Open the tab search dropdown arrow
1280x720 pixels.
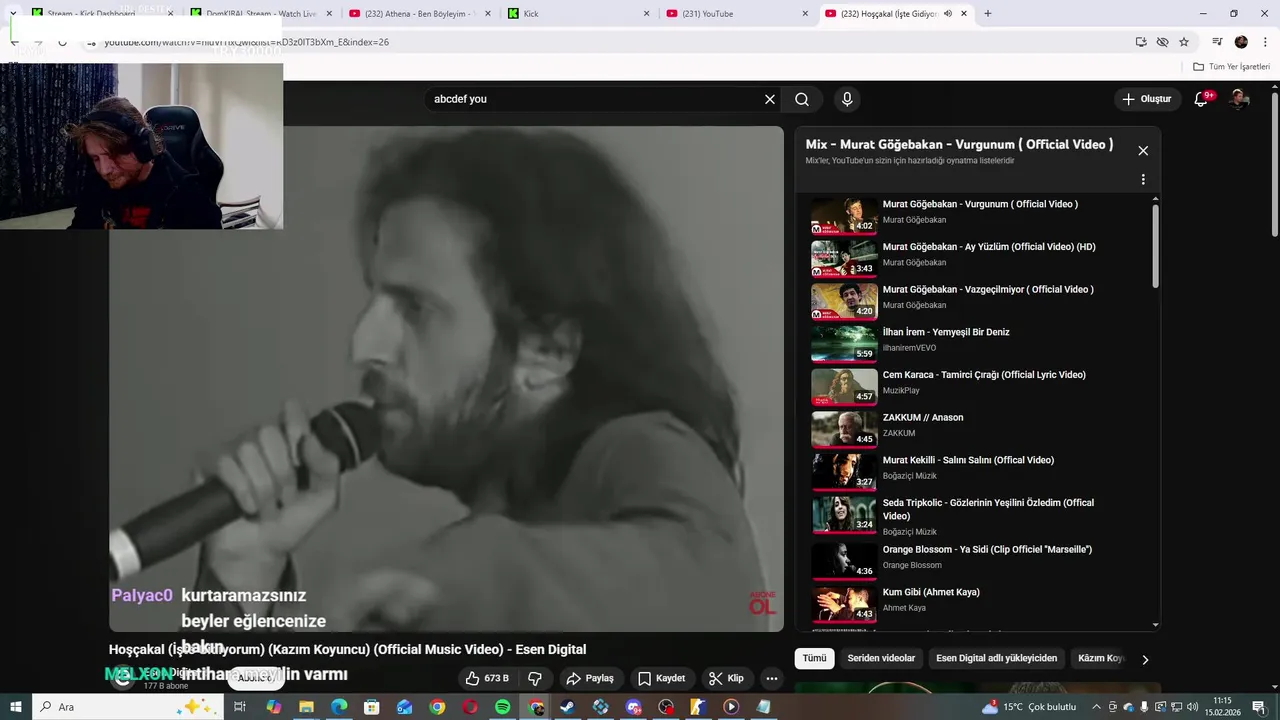click(13, 14)
